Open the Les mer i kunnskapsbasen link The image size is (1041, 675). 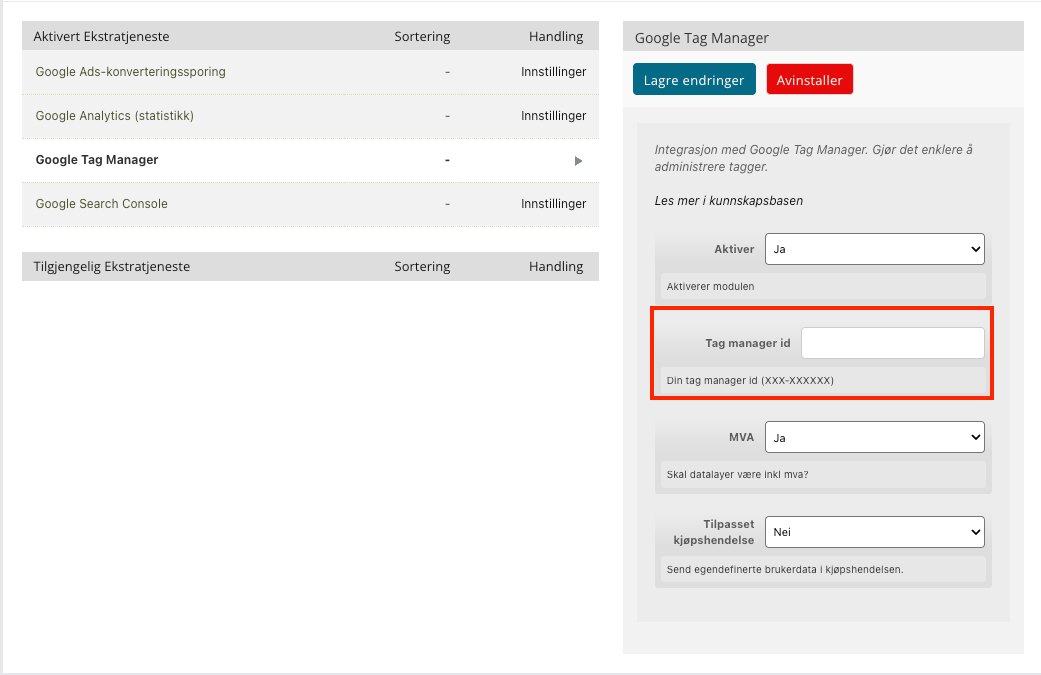[x=728, y=200]
